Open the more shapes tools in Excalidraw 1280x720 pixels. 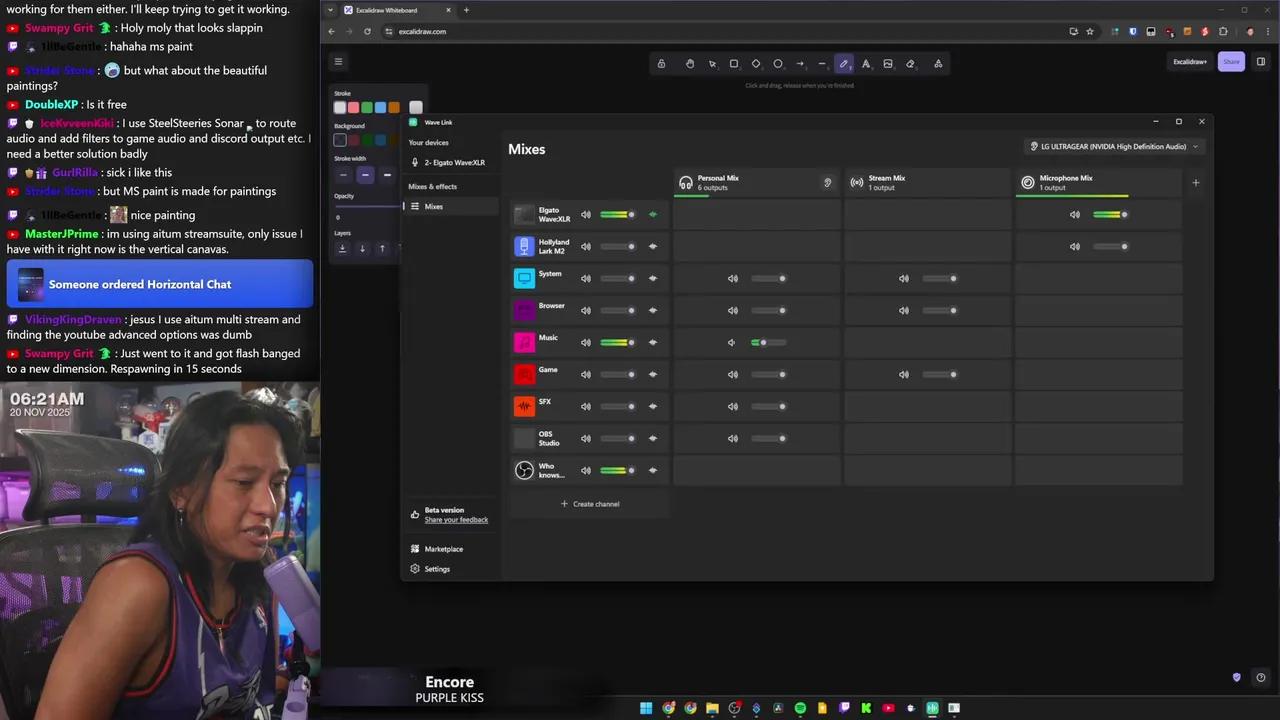[938, 63]
